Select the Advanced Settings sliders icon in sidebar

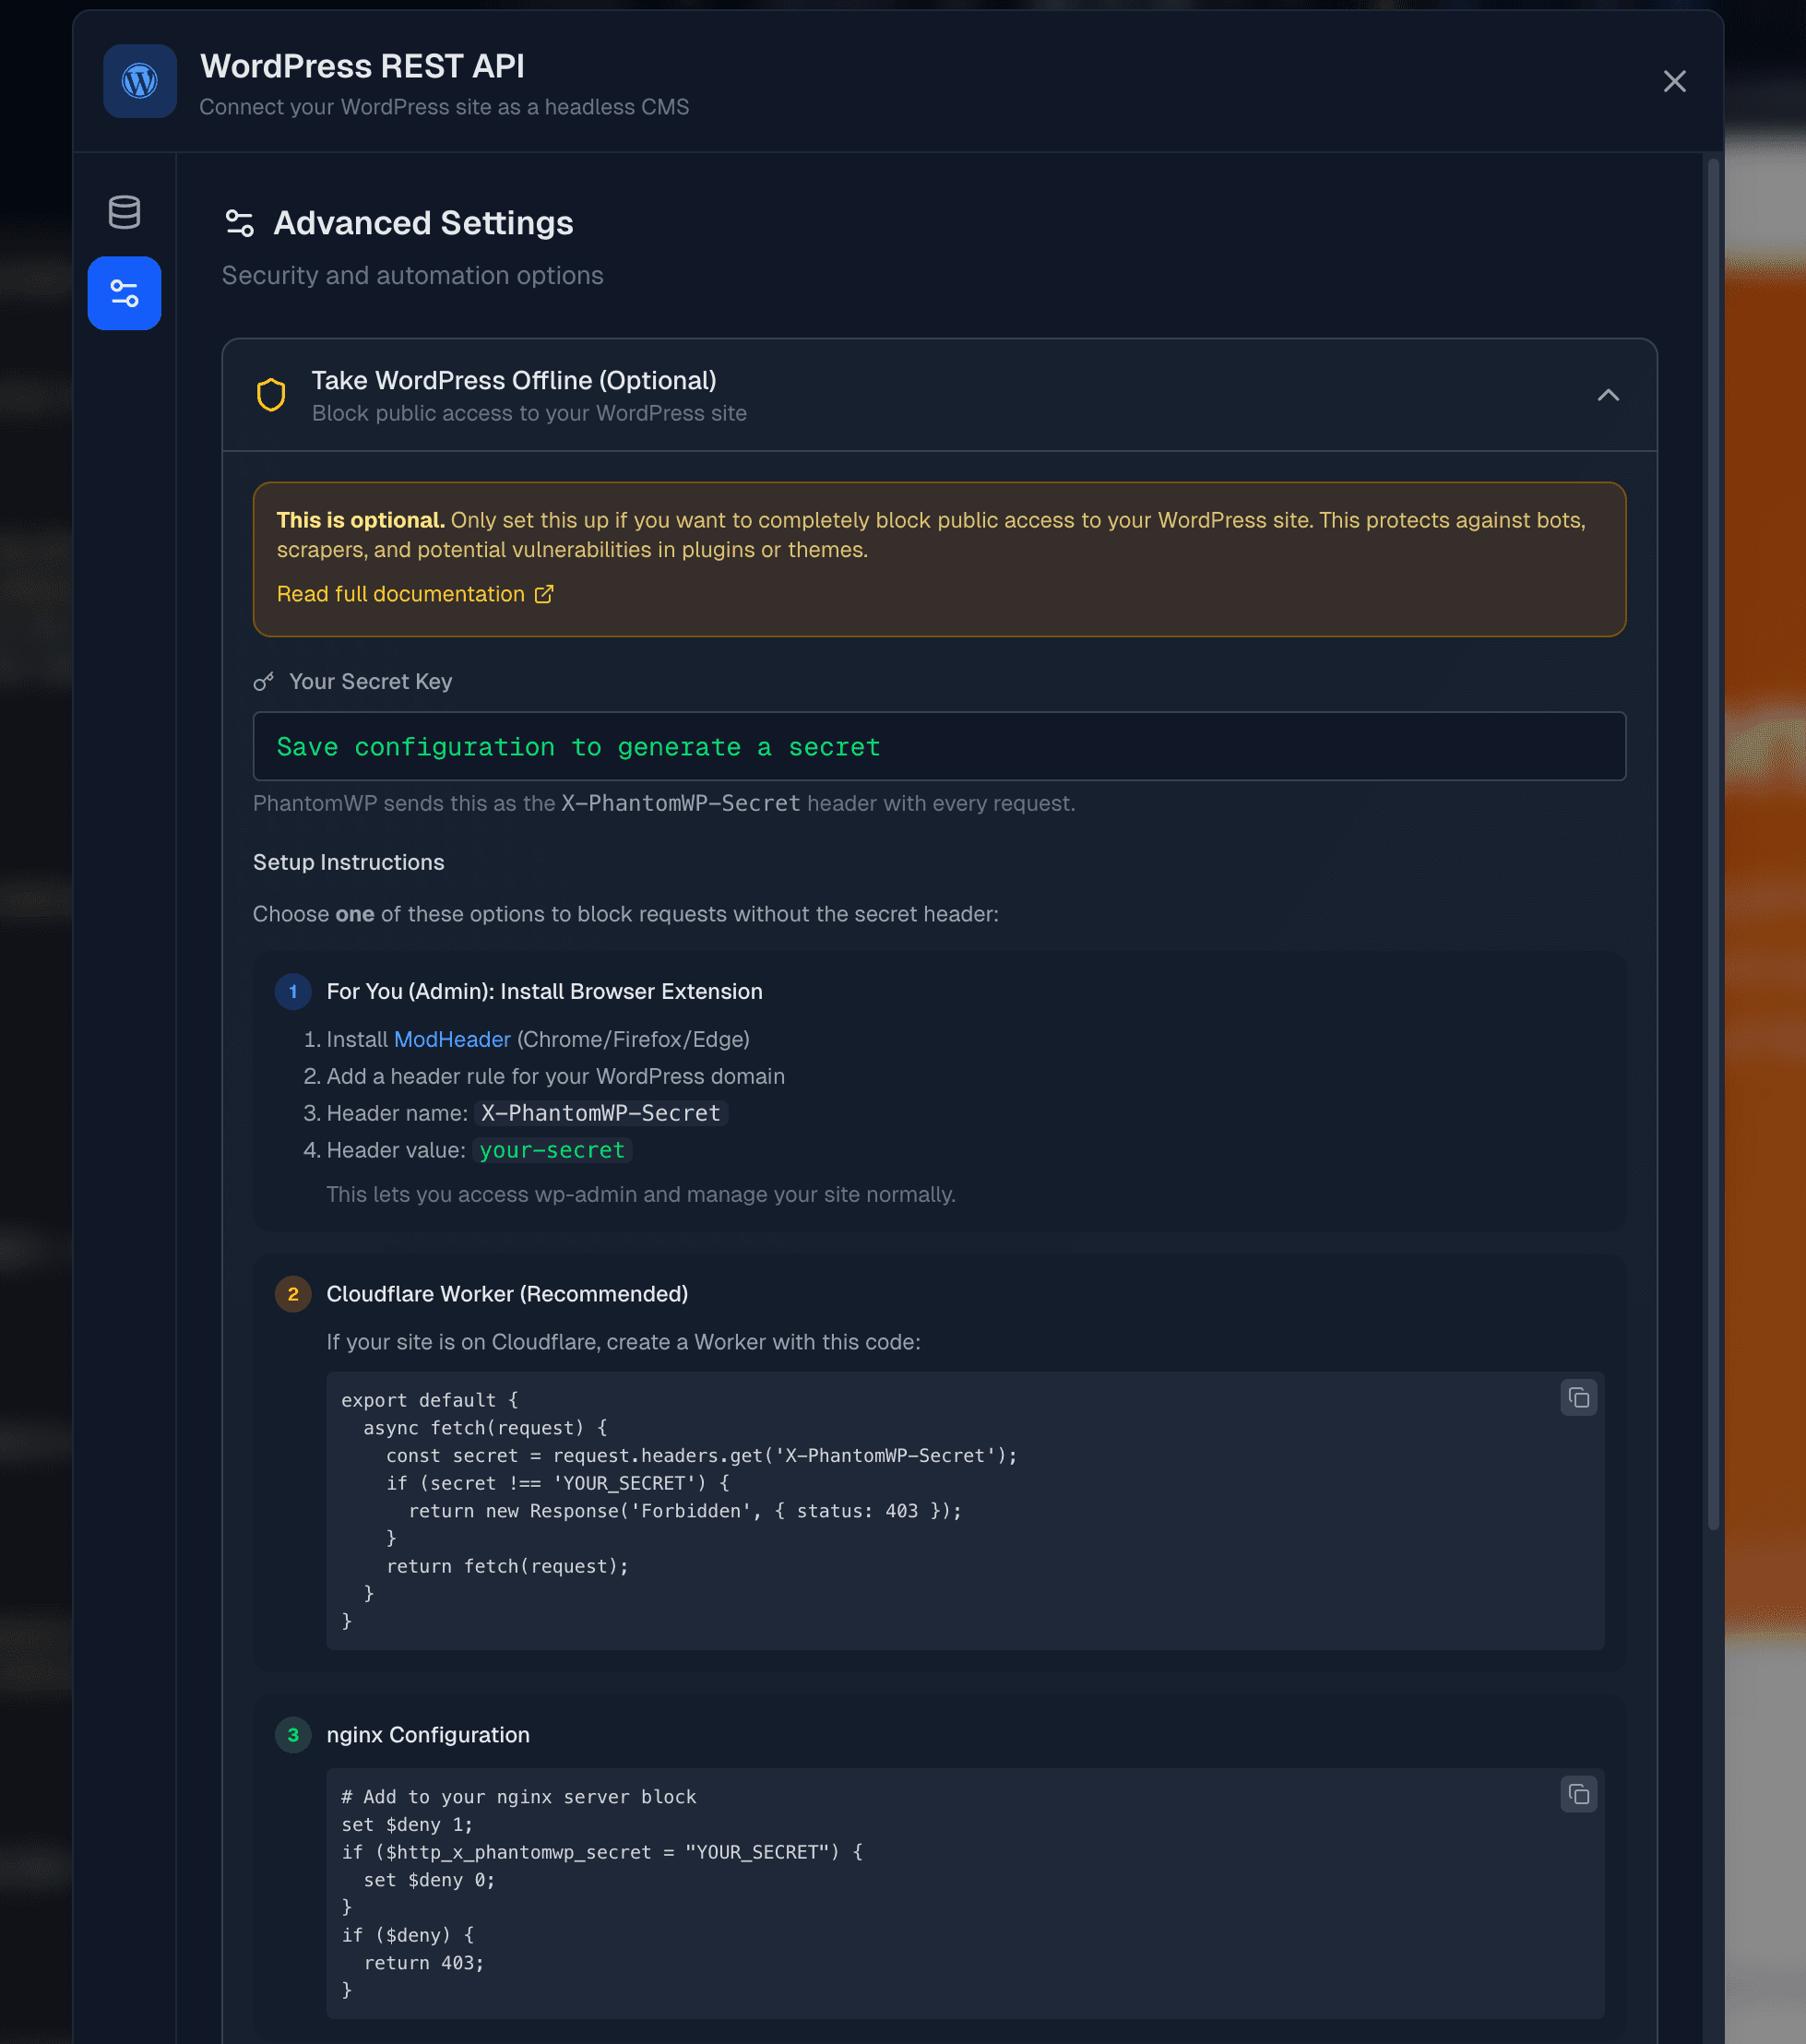(124, 292)
